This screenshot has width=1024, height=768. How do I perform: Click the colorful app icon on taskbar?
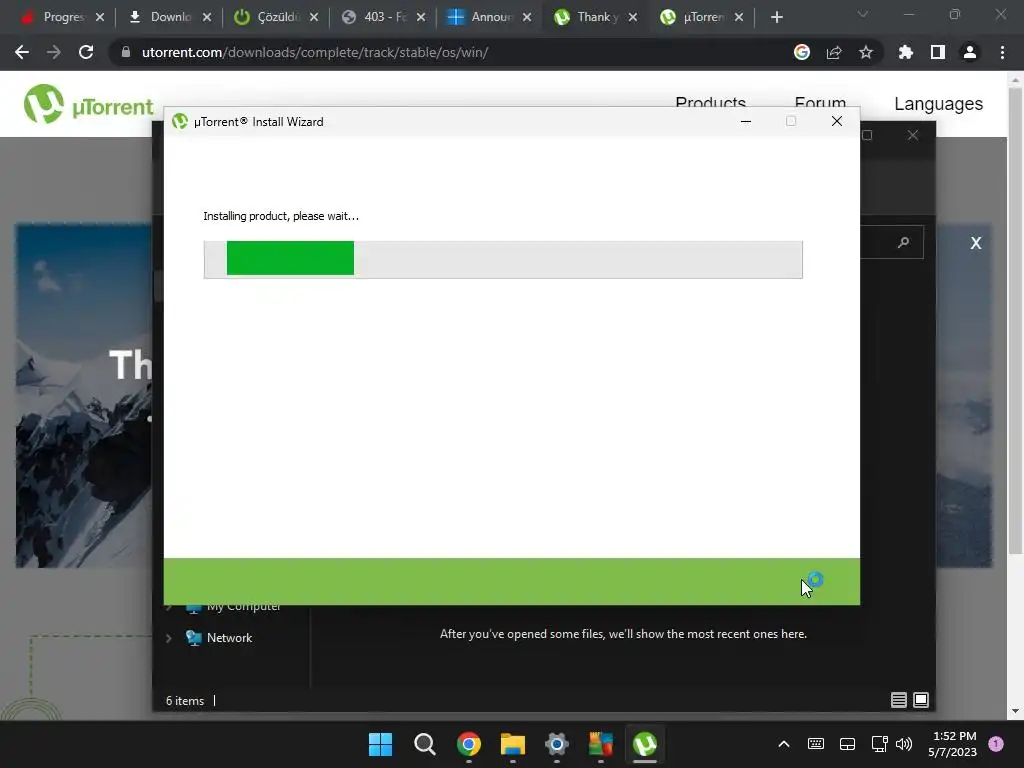[x=601, y=744]
